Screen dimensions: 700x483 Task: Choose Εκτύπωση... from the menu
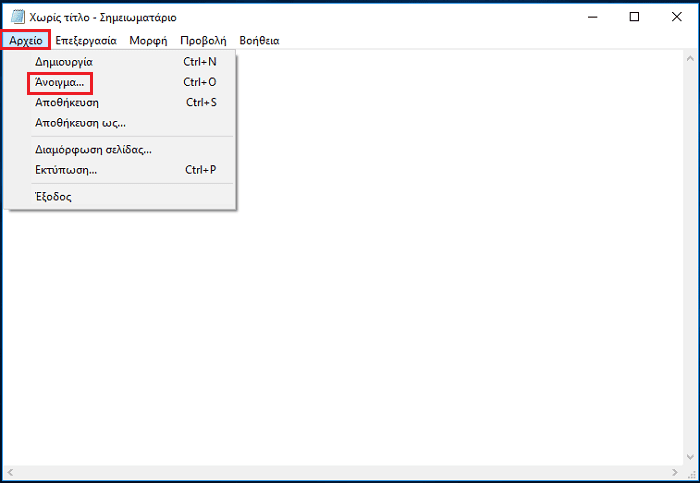coord(120,170)
